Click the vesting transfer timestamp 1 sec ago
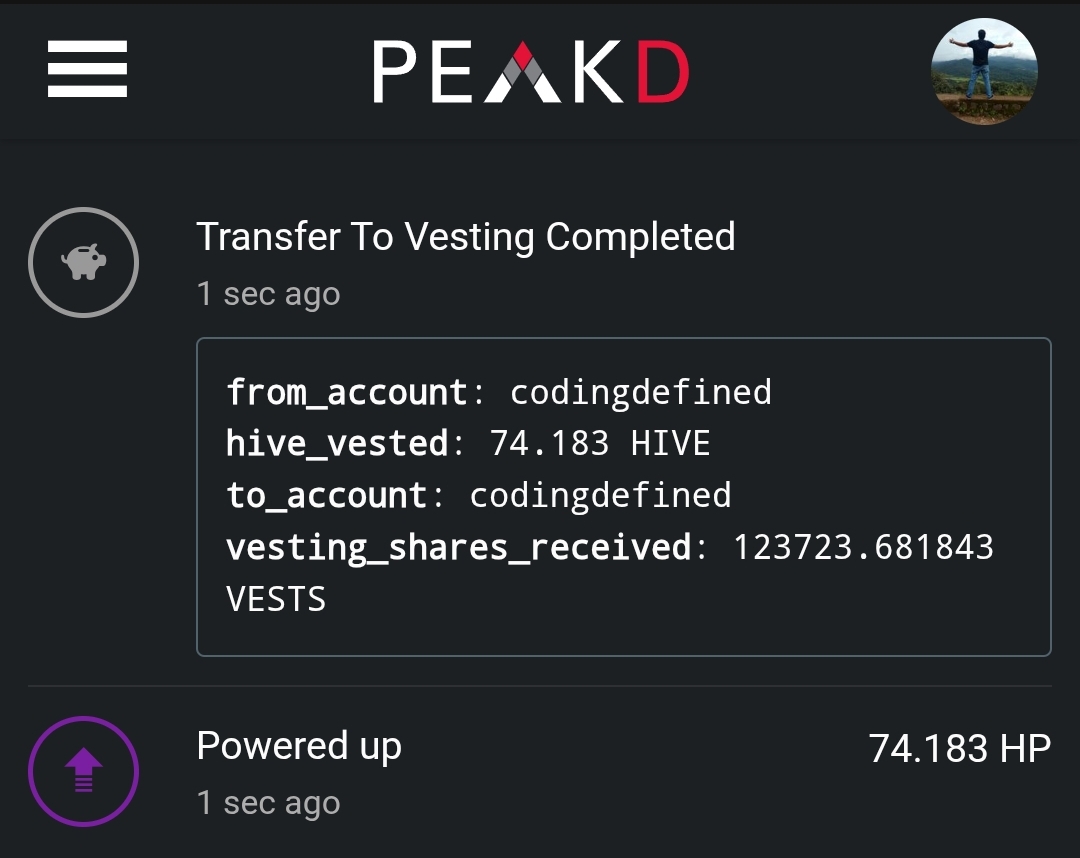The height and width of the screenshot is (858, 1080). pos(269,294)
